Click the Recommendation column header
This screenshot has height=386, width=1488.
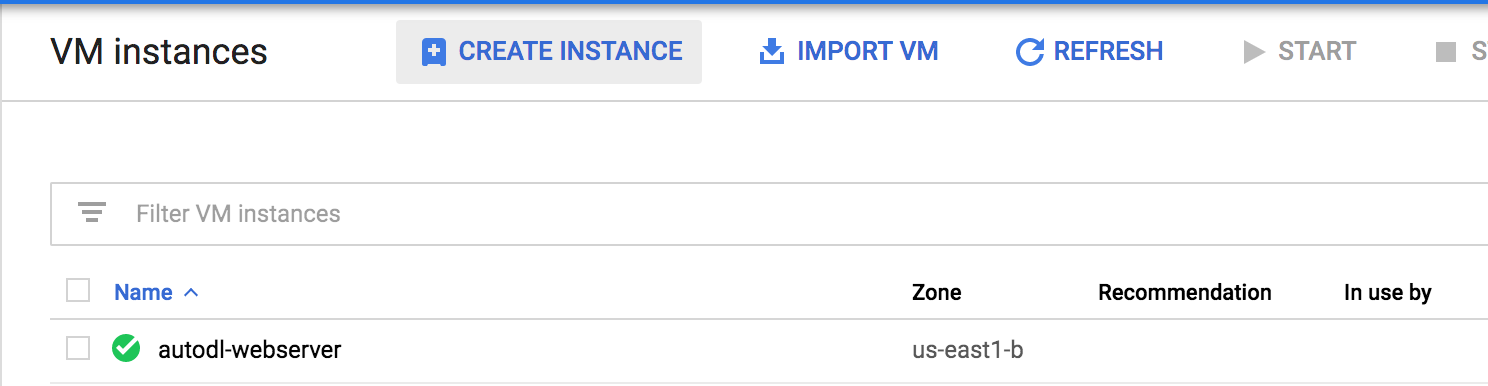tap(1185, 293)
